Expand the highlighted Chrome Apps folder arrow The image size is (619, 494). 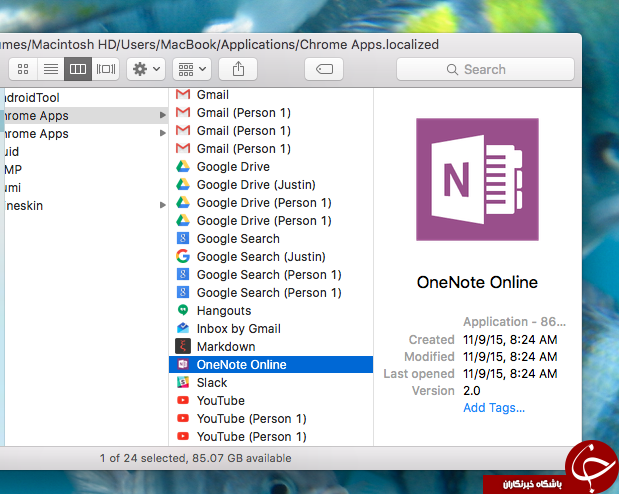pyautogui.click(x=162, y=115)
